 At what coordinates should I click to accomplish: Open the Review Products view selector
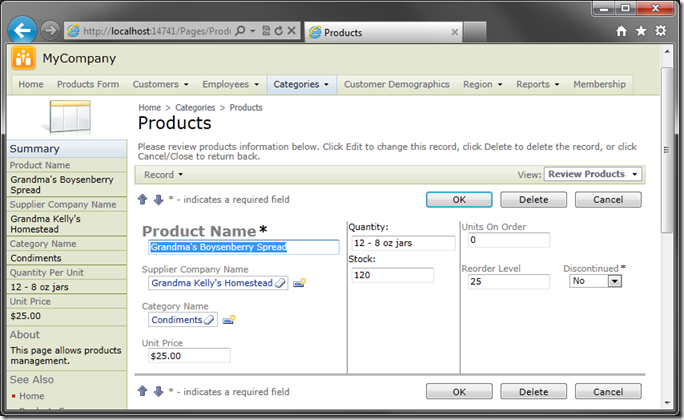(x=593, y=174)
